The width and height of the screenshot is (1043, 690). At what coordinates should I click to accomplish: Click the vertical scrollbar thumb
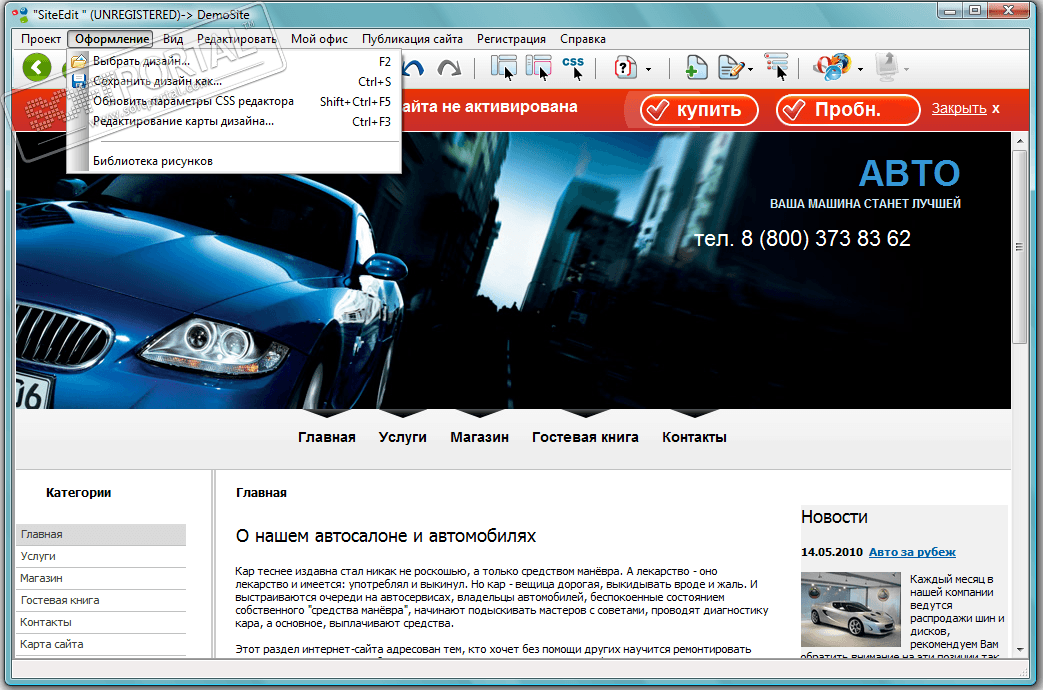coord(1019,247)
